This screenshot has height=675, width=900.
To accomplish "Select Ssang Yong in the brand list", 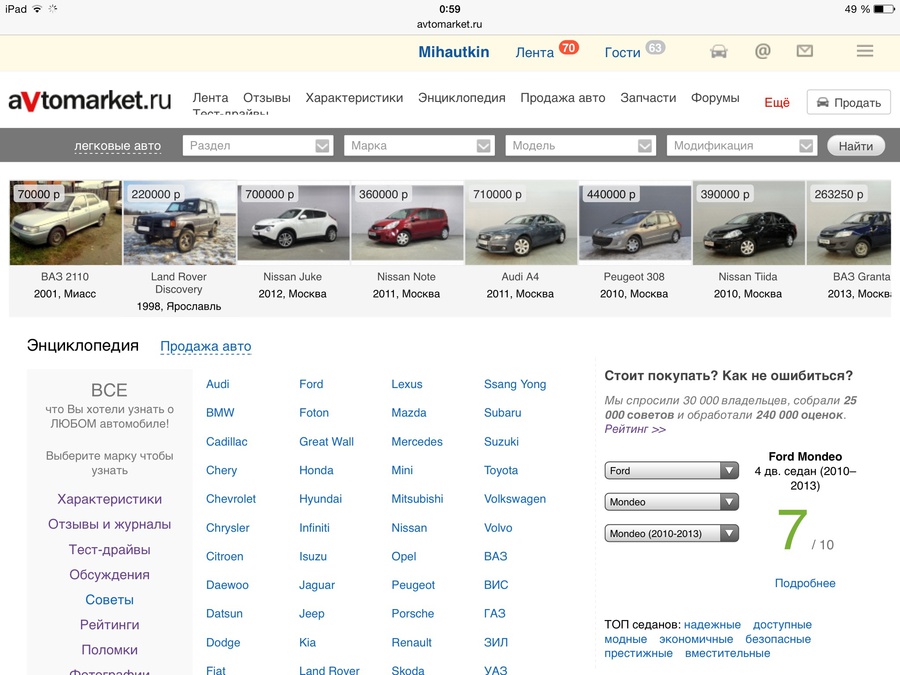I will tap(515, 385).
